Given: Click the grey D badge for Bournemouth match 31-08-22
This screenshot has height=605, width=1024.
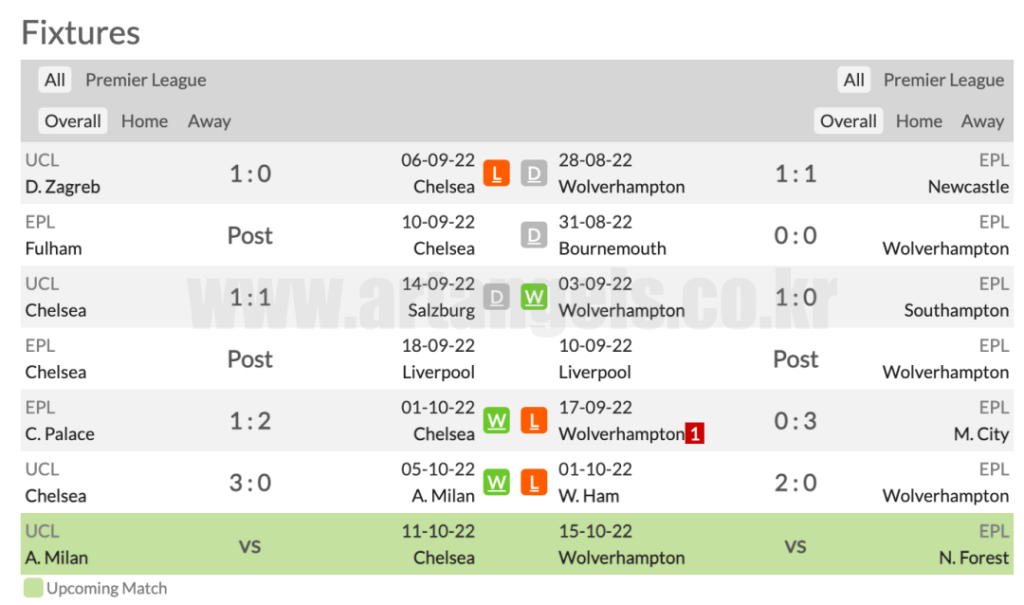Looking at the screenshot, I should pyautogui.click(x=534, y=235).
